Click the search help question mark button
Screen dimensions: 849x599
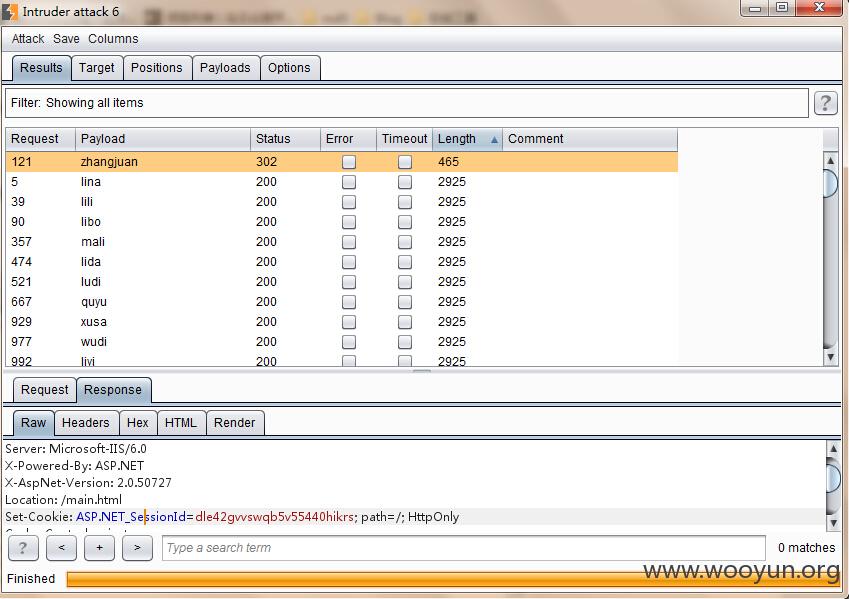click(x=23, y=548)
